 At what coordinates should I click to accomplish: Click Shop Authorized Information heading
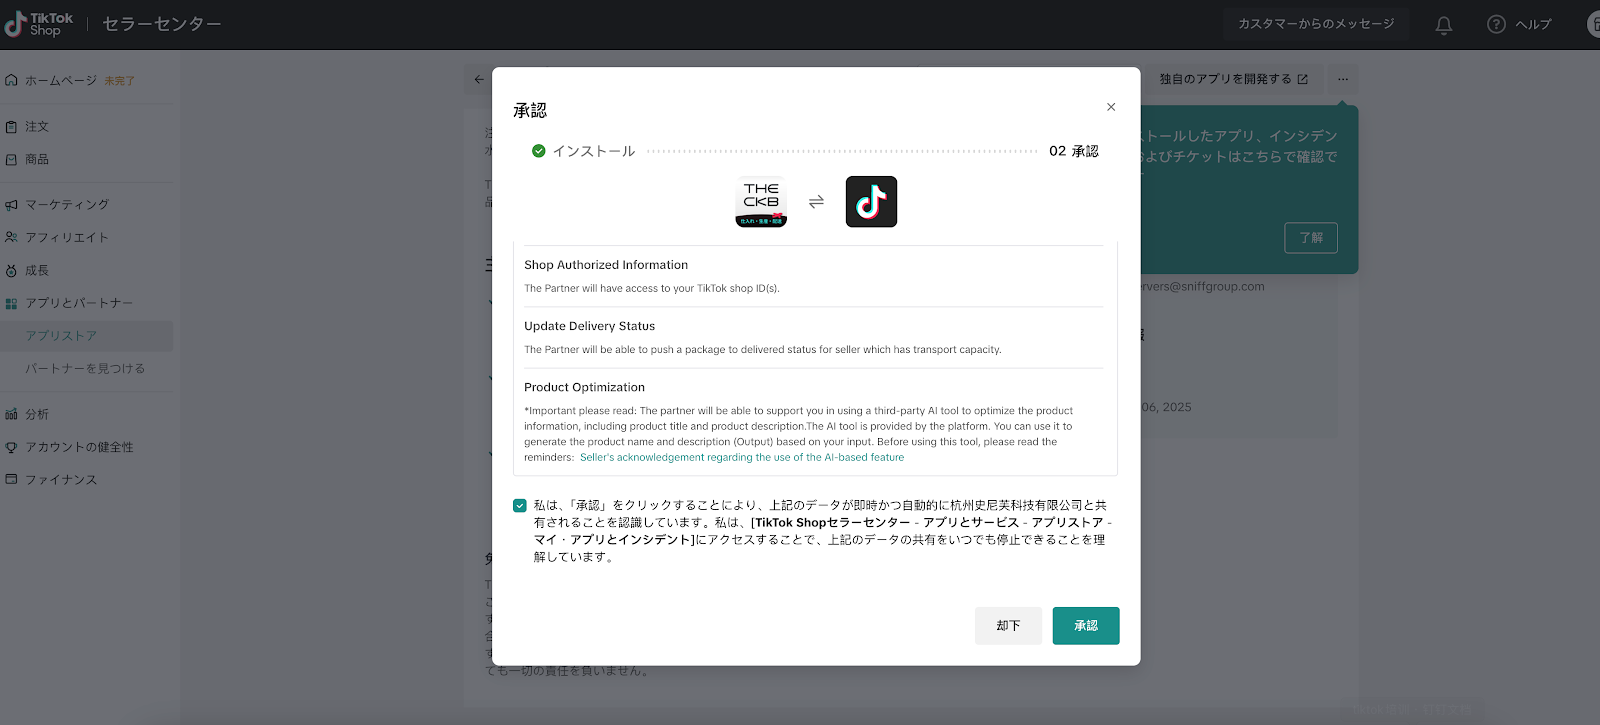pyautogui.click(x=606, y=265)
